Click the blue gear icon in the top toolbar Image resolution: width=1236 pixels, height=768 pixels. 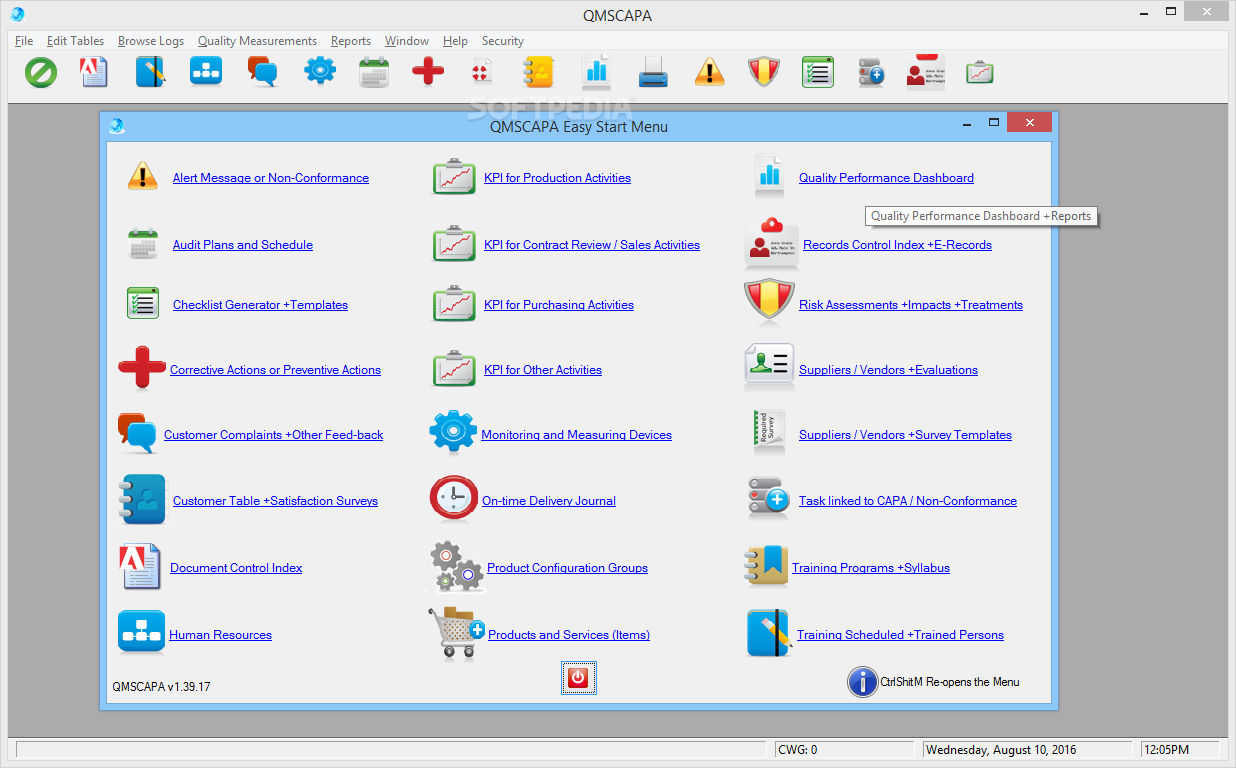point(320,72)
